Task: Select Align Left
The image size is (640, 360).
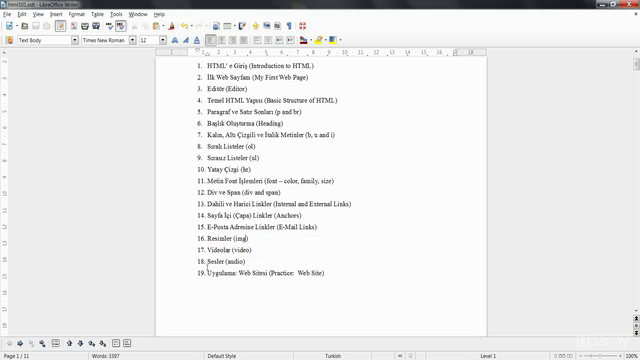Action: tap(210, 40)
